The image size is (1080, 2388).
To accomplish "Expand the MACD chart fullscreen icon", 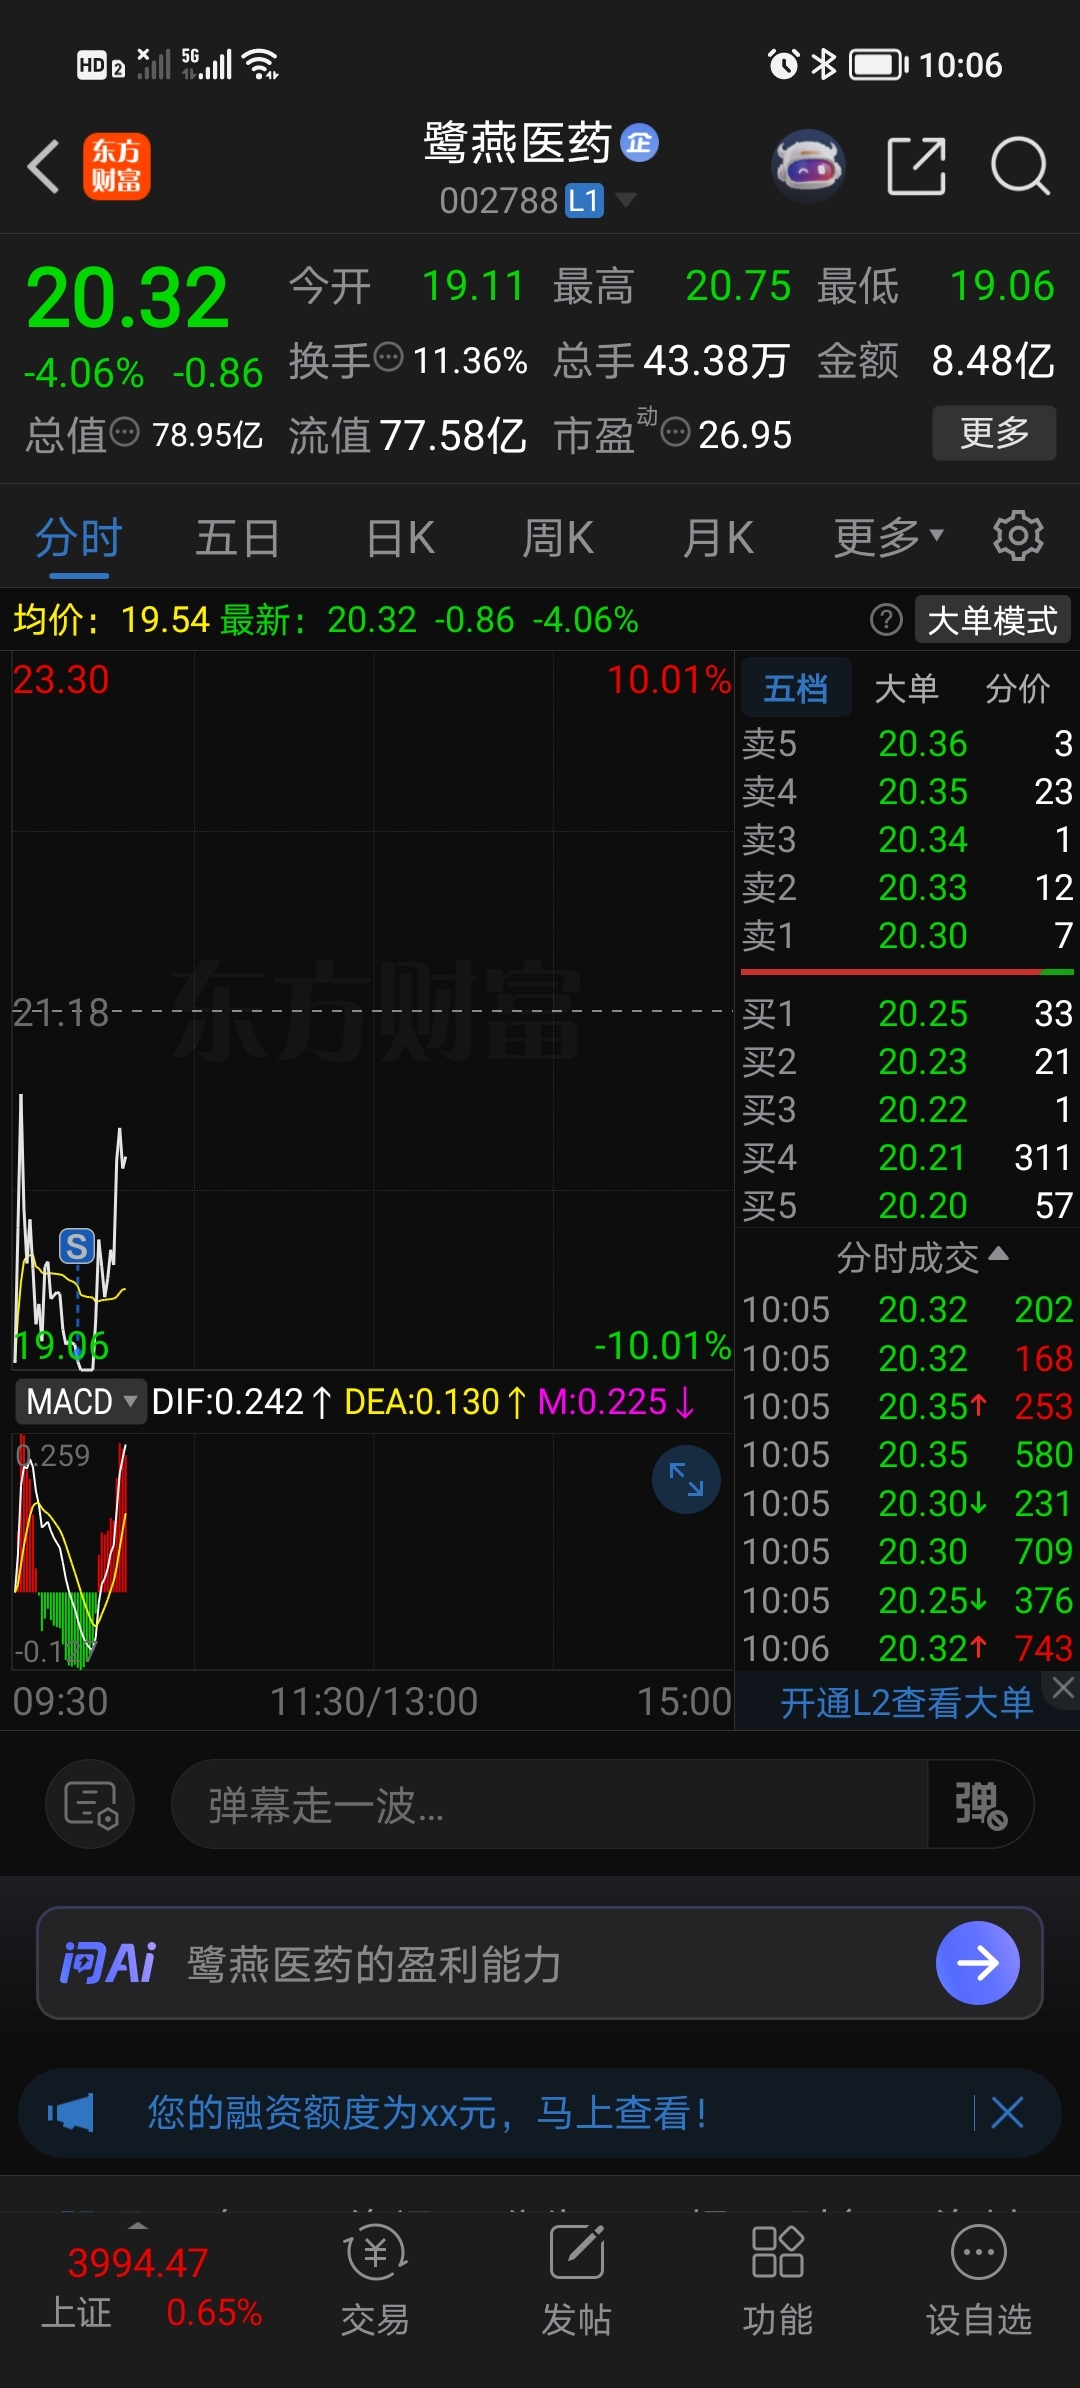I will (x=686, y=1479).
